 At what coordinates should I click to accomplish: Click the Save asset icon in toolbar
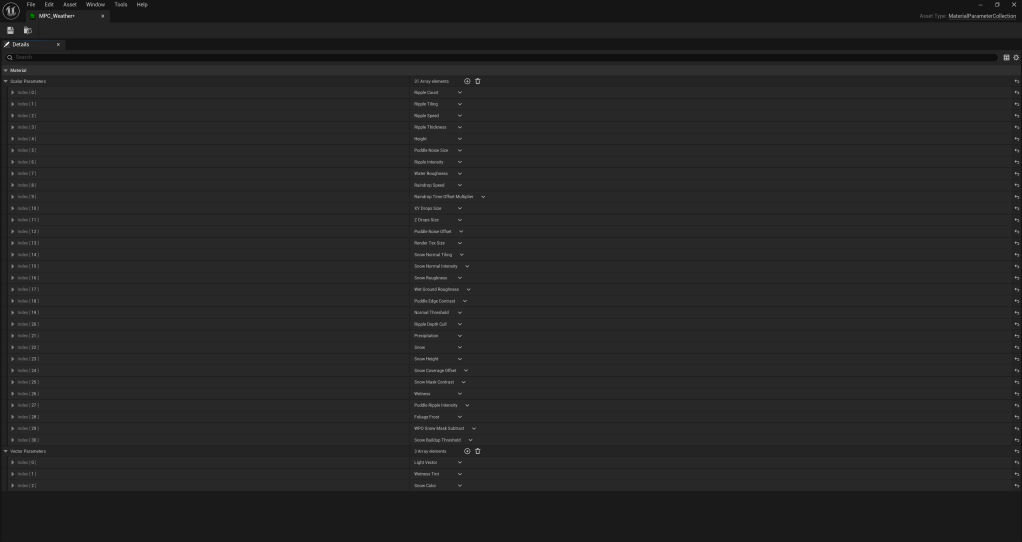(10, 30)
